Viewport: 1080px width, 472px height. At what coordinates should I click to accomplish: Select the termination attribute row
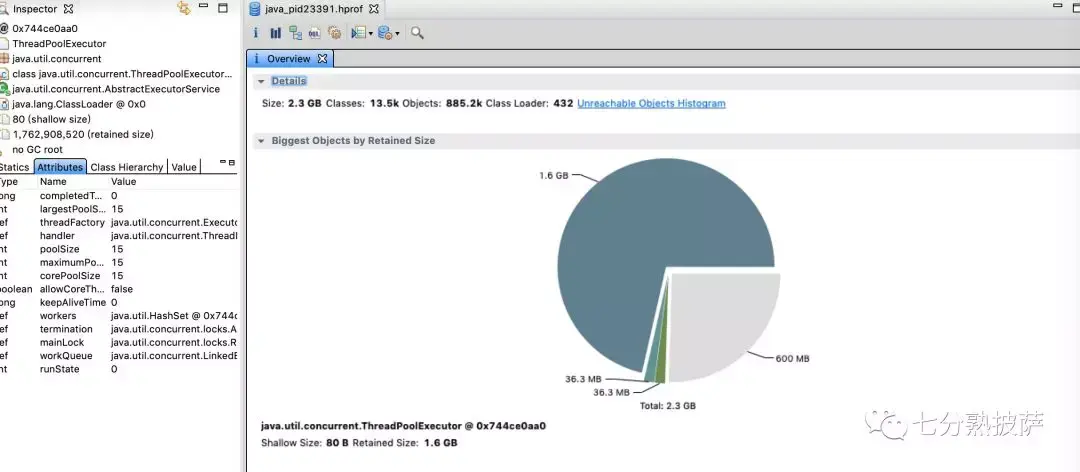pyautogui.click(x=118, y=329)
